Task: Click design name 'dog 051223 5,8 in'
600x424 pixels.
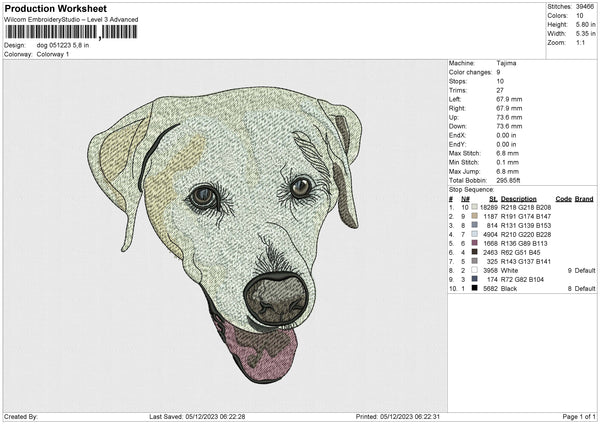Action: point(63,45)
